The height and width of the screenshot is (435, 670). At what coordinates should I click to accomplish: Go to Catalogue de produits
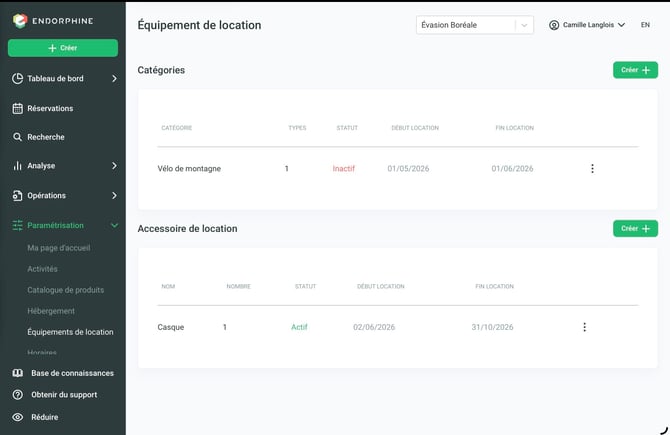(66, 290)
